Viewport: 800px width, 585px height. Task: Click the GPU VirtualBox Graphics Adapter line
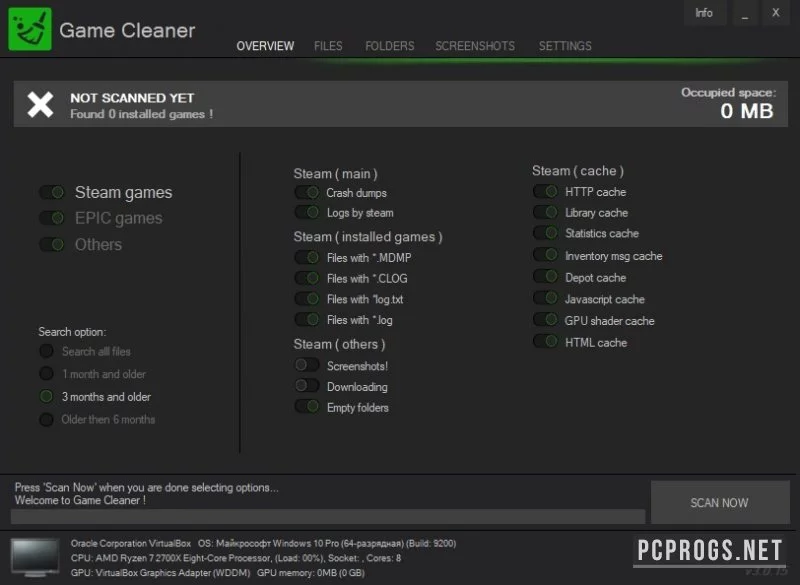(218, 573)
